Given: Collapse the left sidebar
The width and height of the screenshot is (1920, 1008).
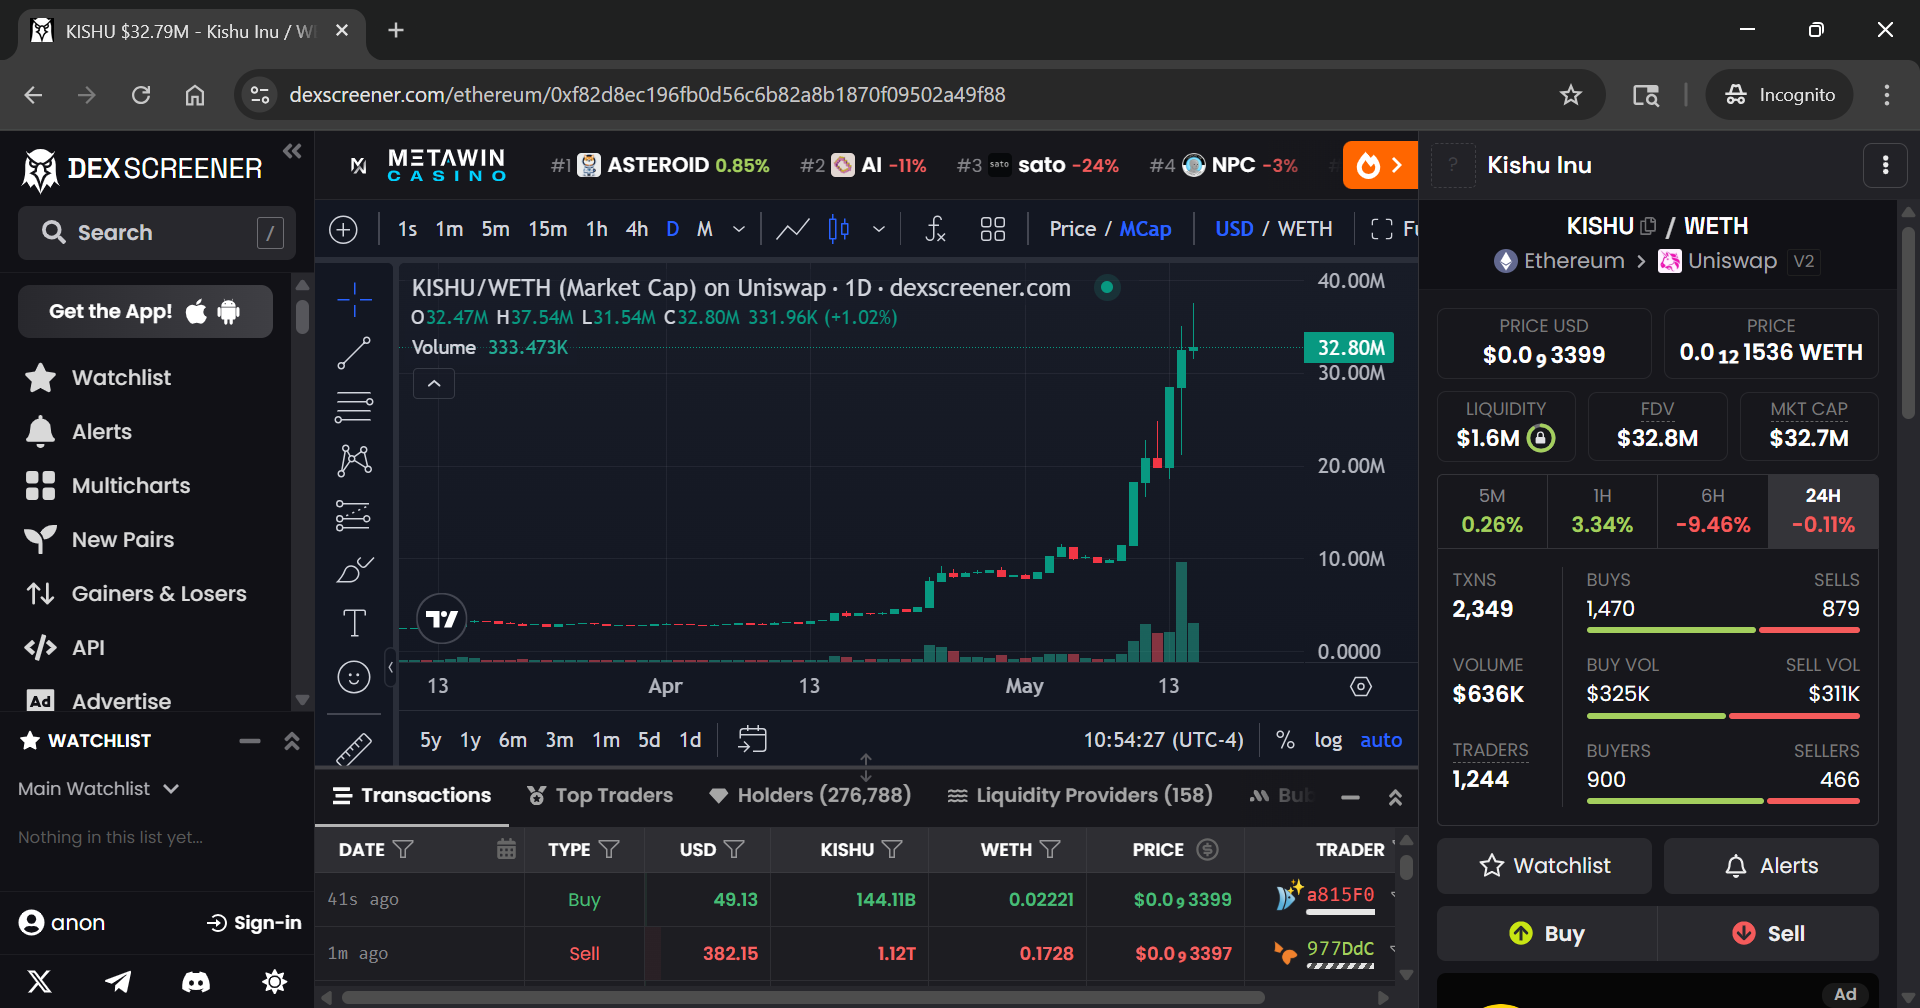Looking at the screenshot, I should 292,151.
